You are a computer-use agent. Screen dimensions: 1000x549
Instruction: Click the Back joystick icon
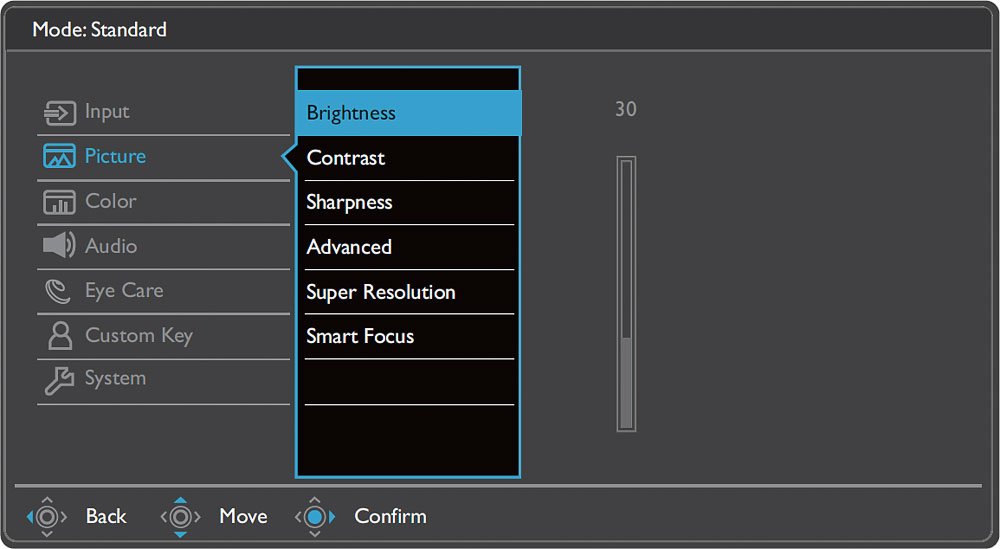(47, 516)
